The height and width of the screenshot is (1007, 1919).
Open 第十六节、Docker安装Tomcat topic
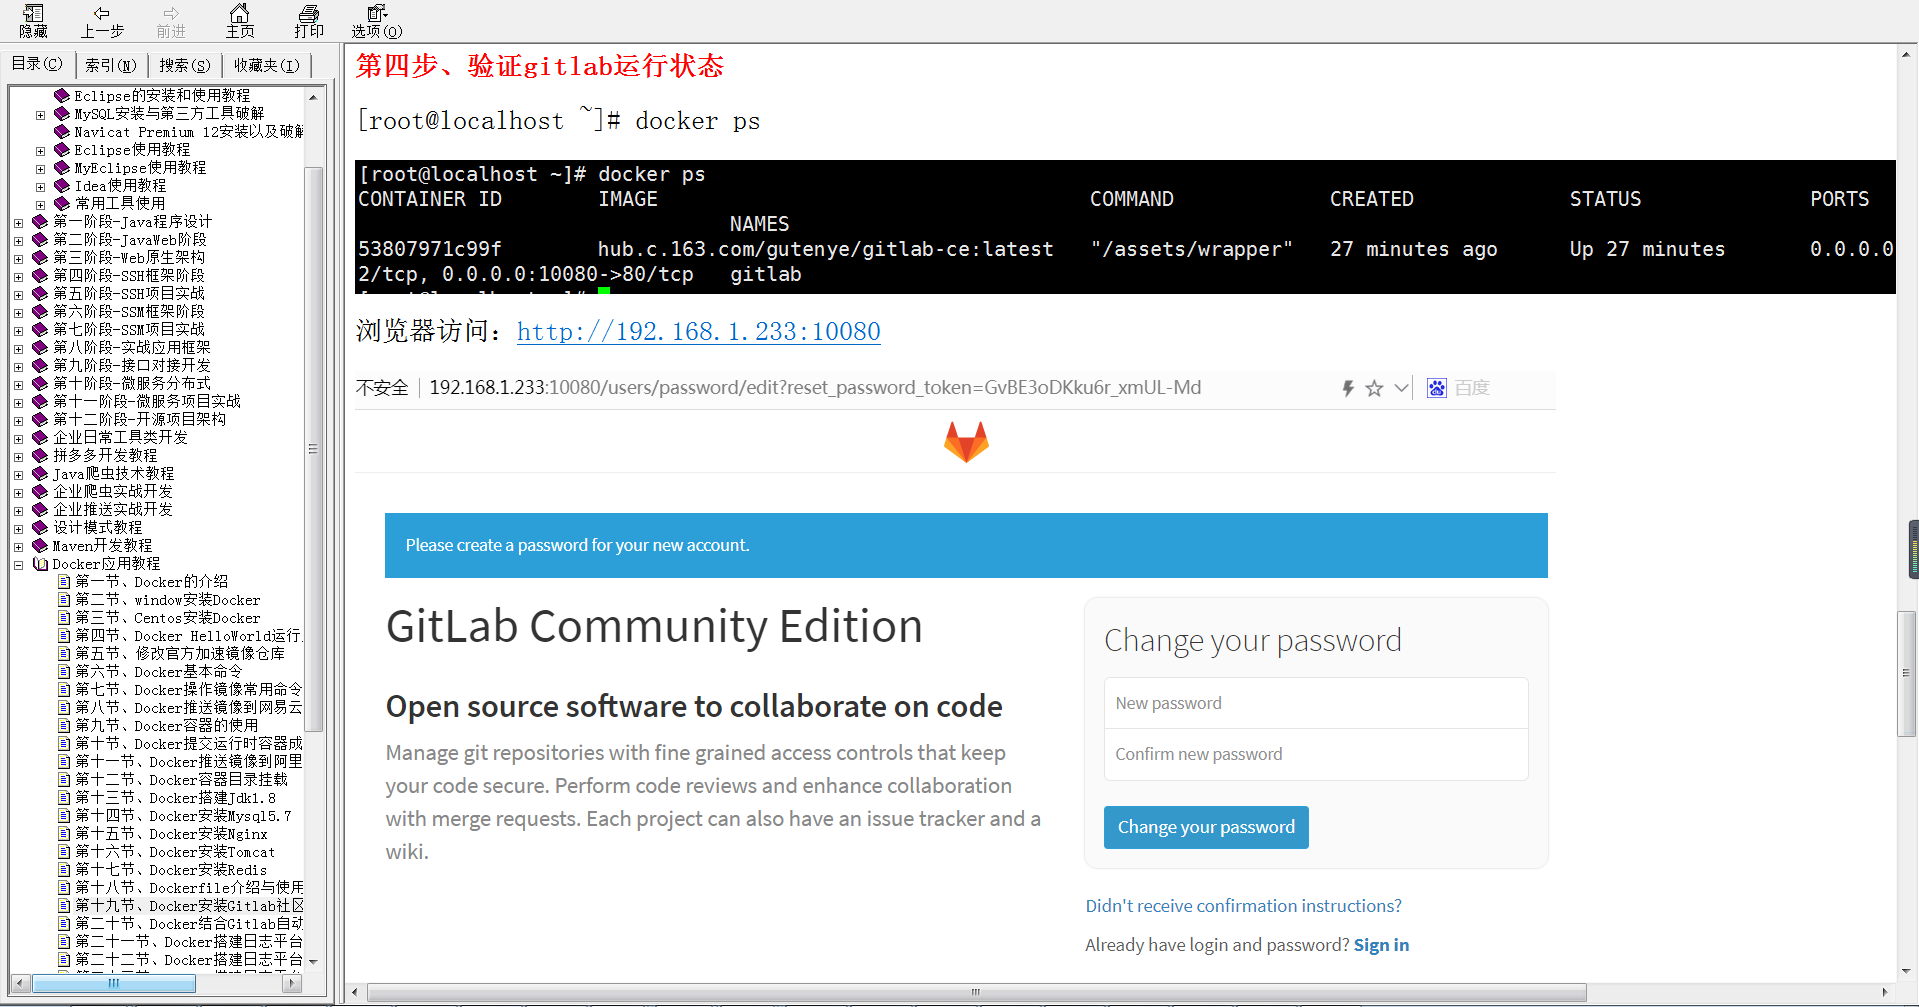(175, 852)
